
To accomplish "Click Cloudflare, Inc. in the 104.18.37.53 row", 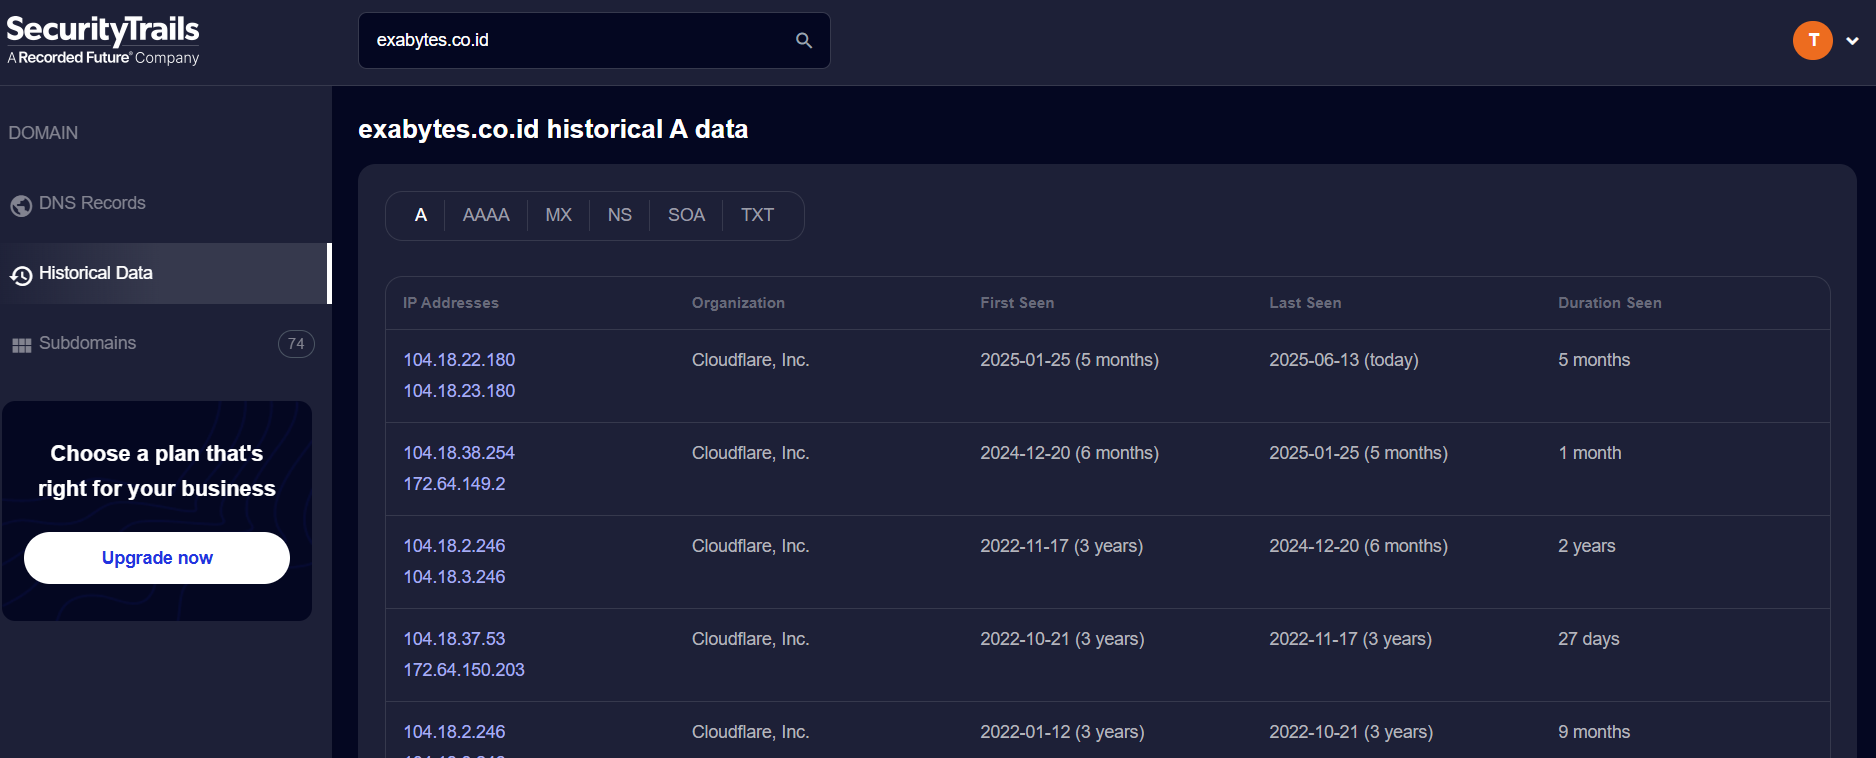I will 750,639.
